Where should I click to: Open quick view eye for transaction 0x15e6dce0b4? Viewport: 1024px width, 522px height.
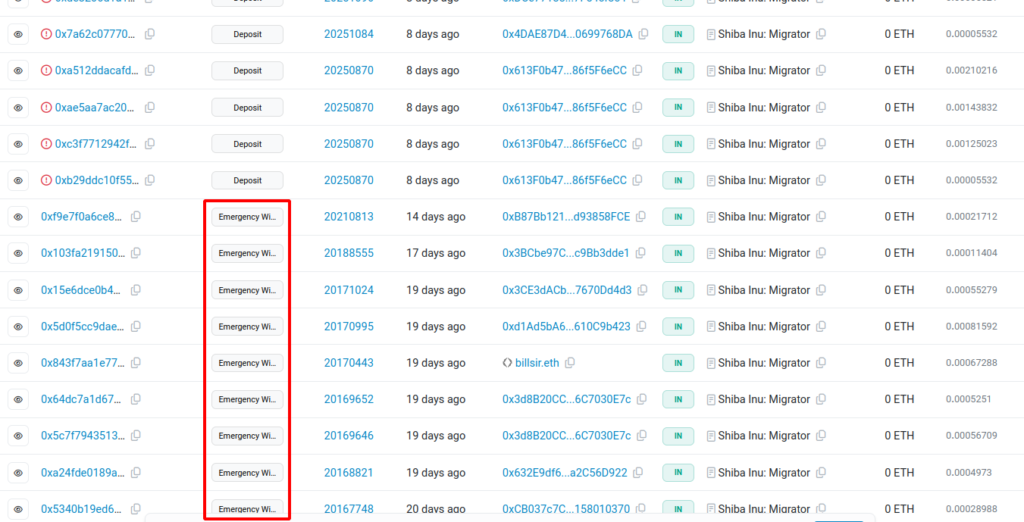point(18,290)
